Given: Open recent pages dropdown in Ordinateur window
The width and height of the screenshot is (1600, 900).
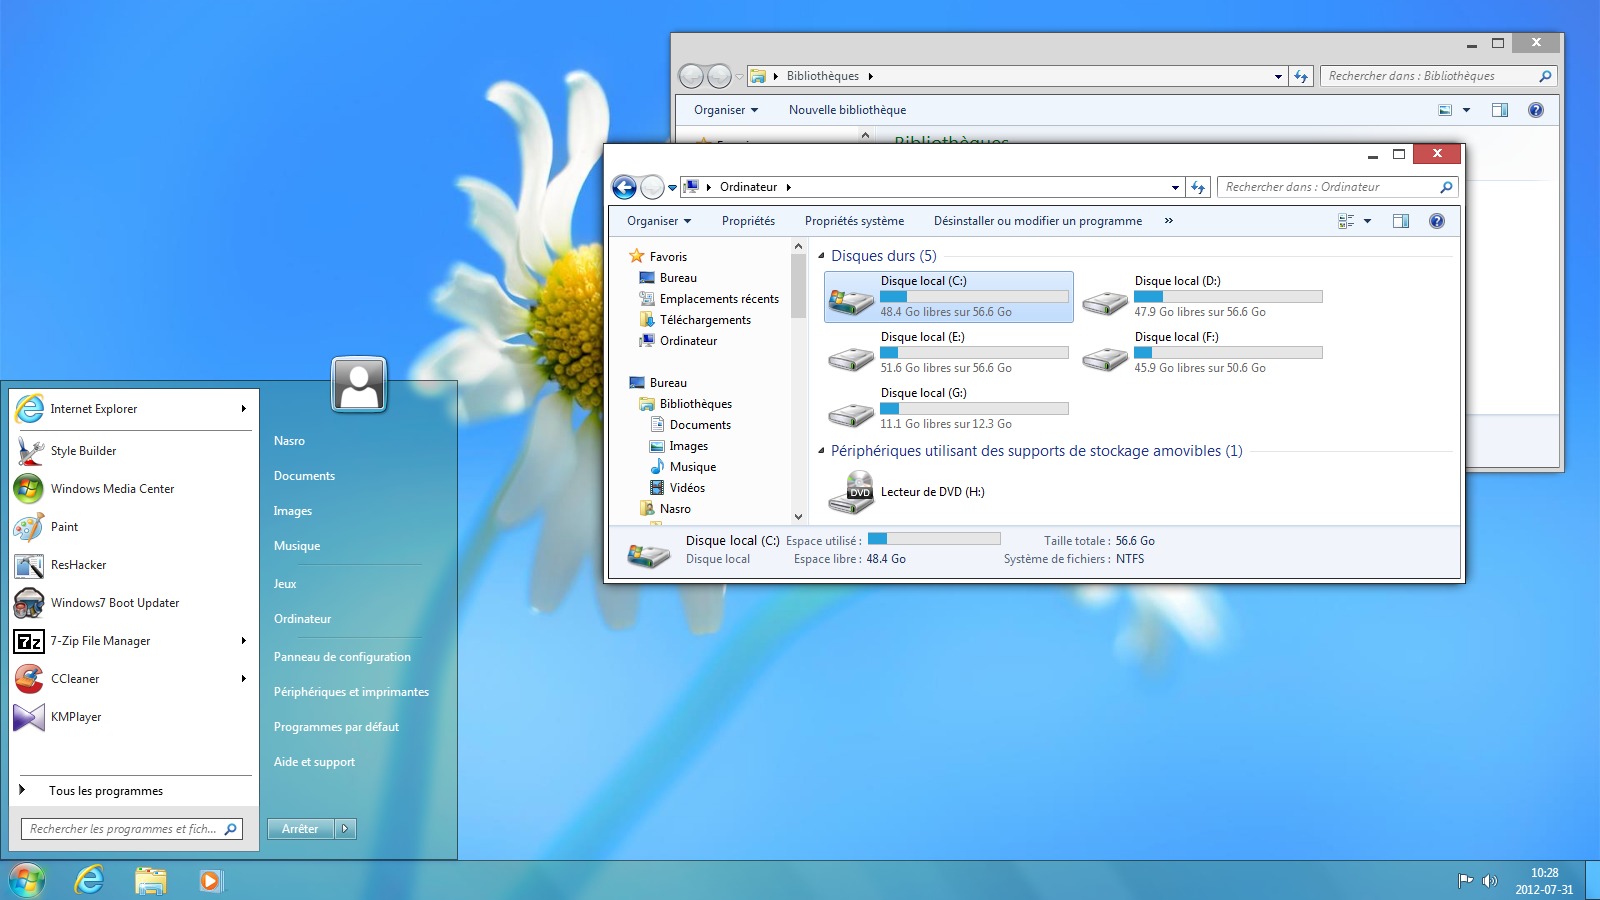Looking at the screenshot, I should [x=672, y=187].
